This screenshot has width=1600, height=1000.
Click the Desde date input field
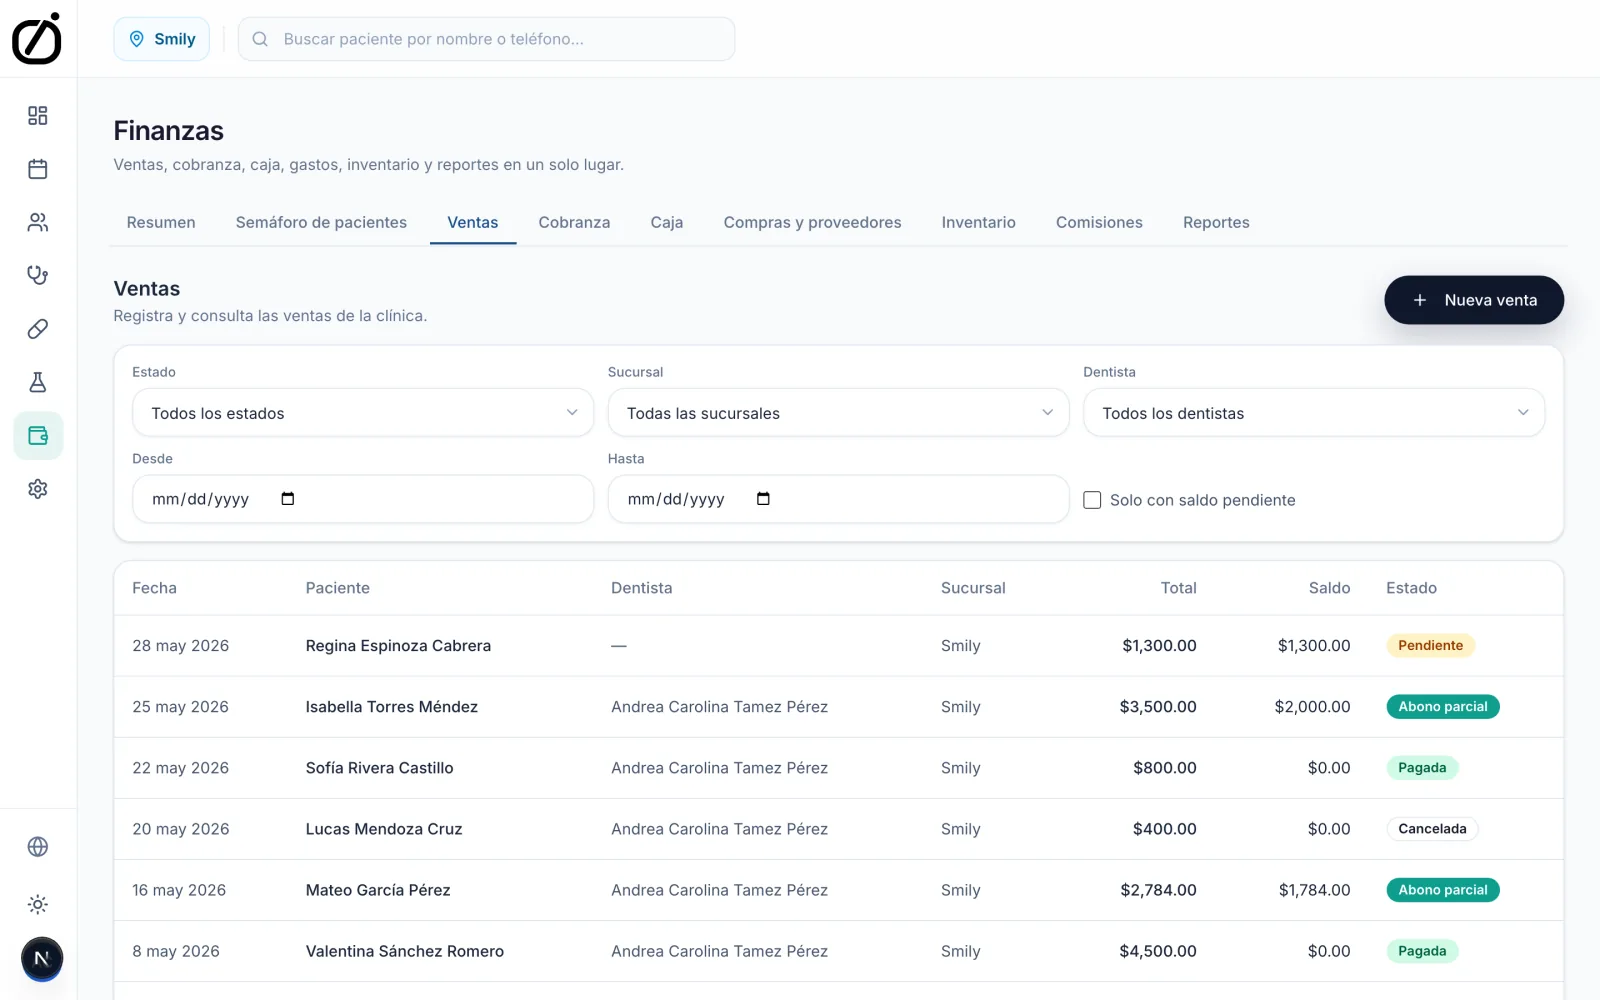coord(363,499)
